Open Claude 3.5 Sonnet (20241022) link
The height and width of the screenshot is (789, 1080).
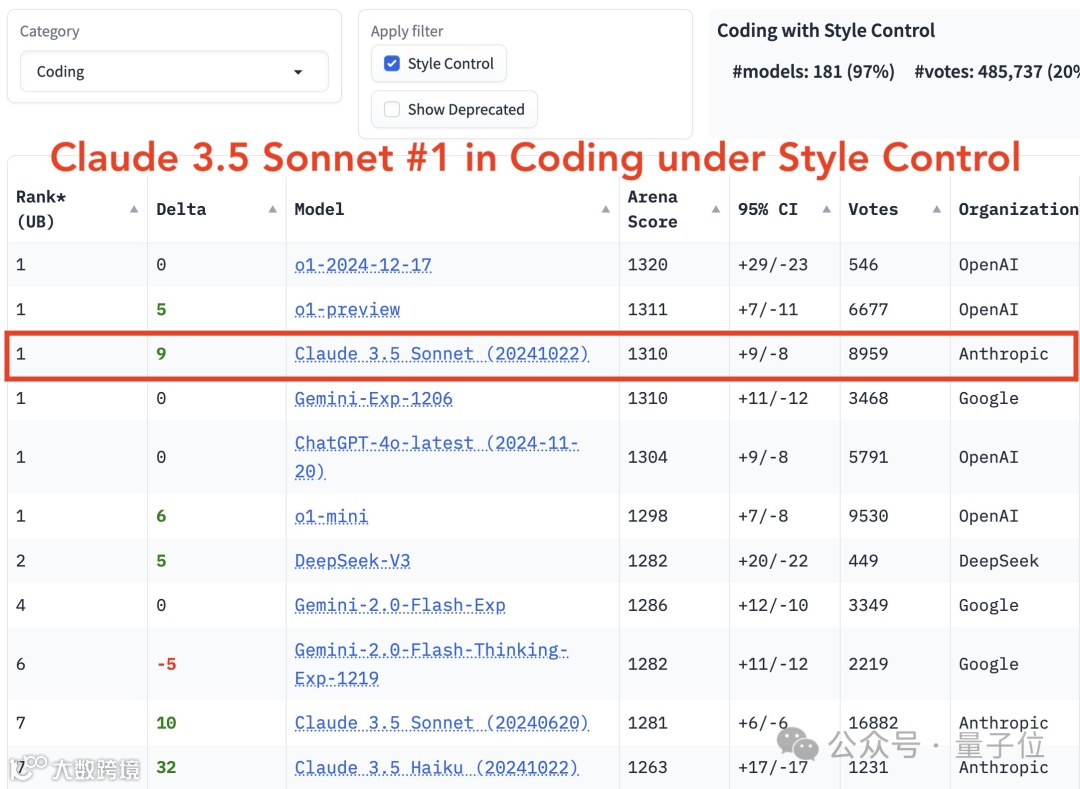[442, 354]
